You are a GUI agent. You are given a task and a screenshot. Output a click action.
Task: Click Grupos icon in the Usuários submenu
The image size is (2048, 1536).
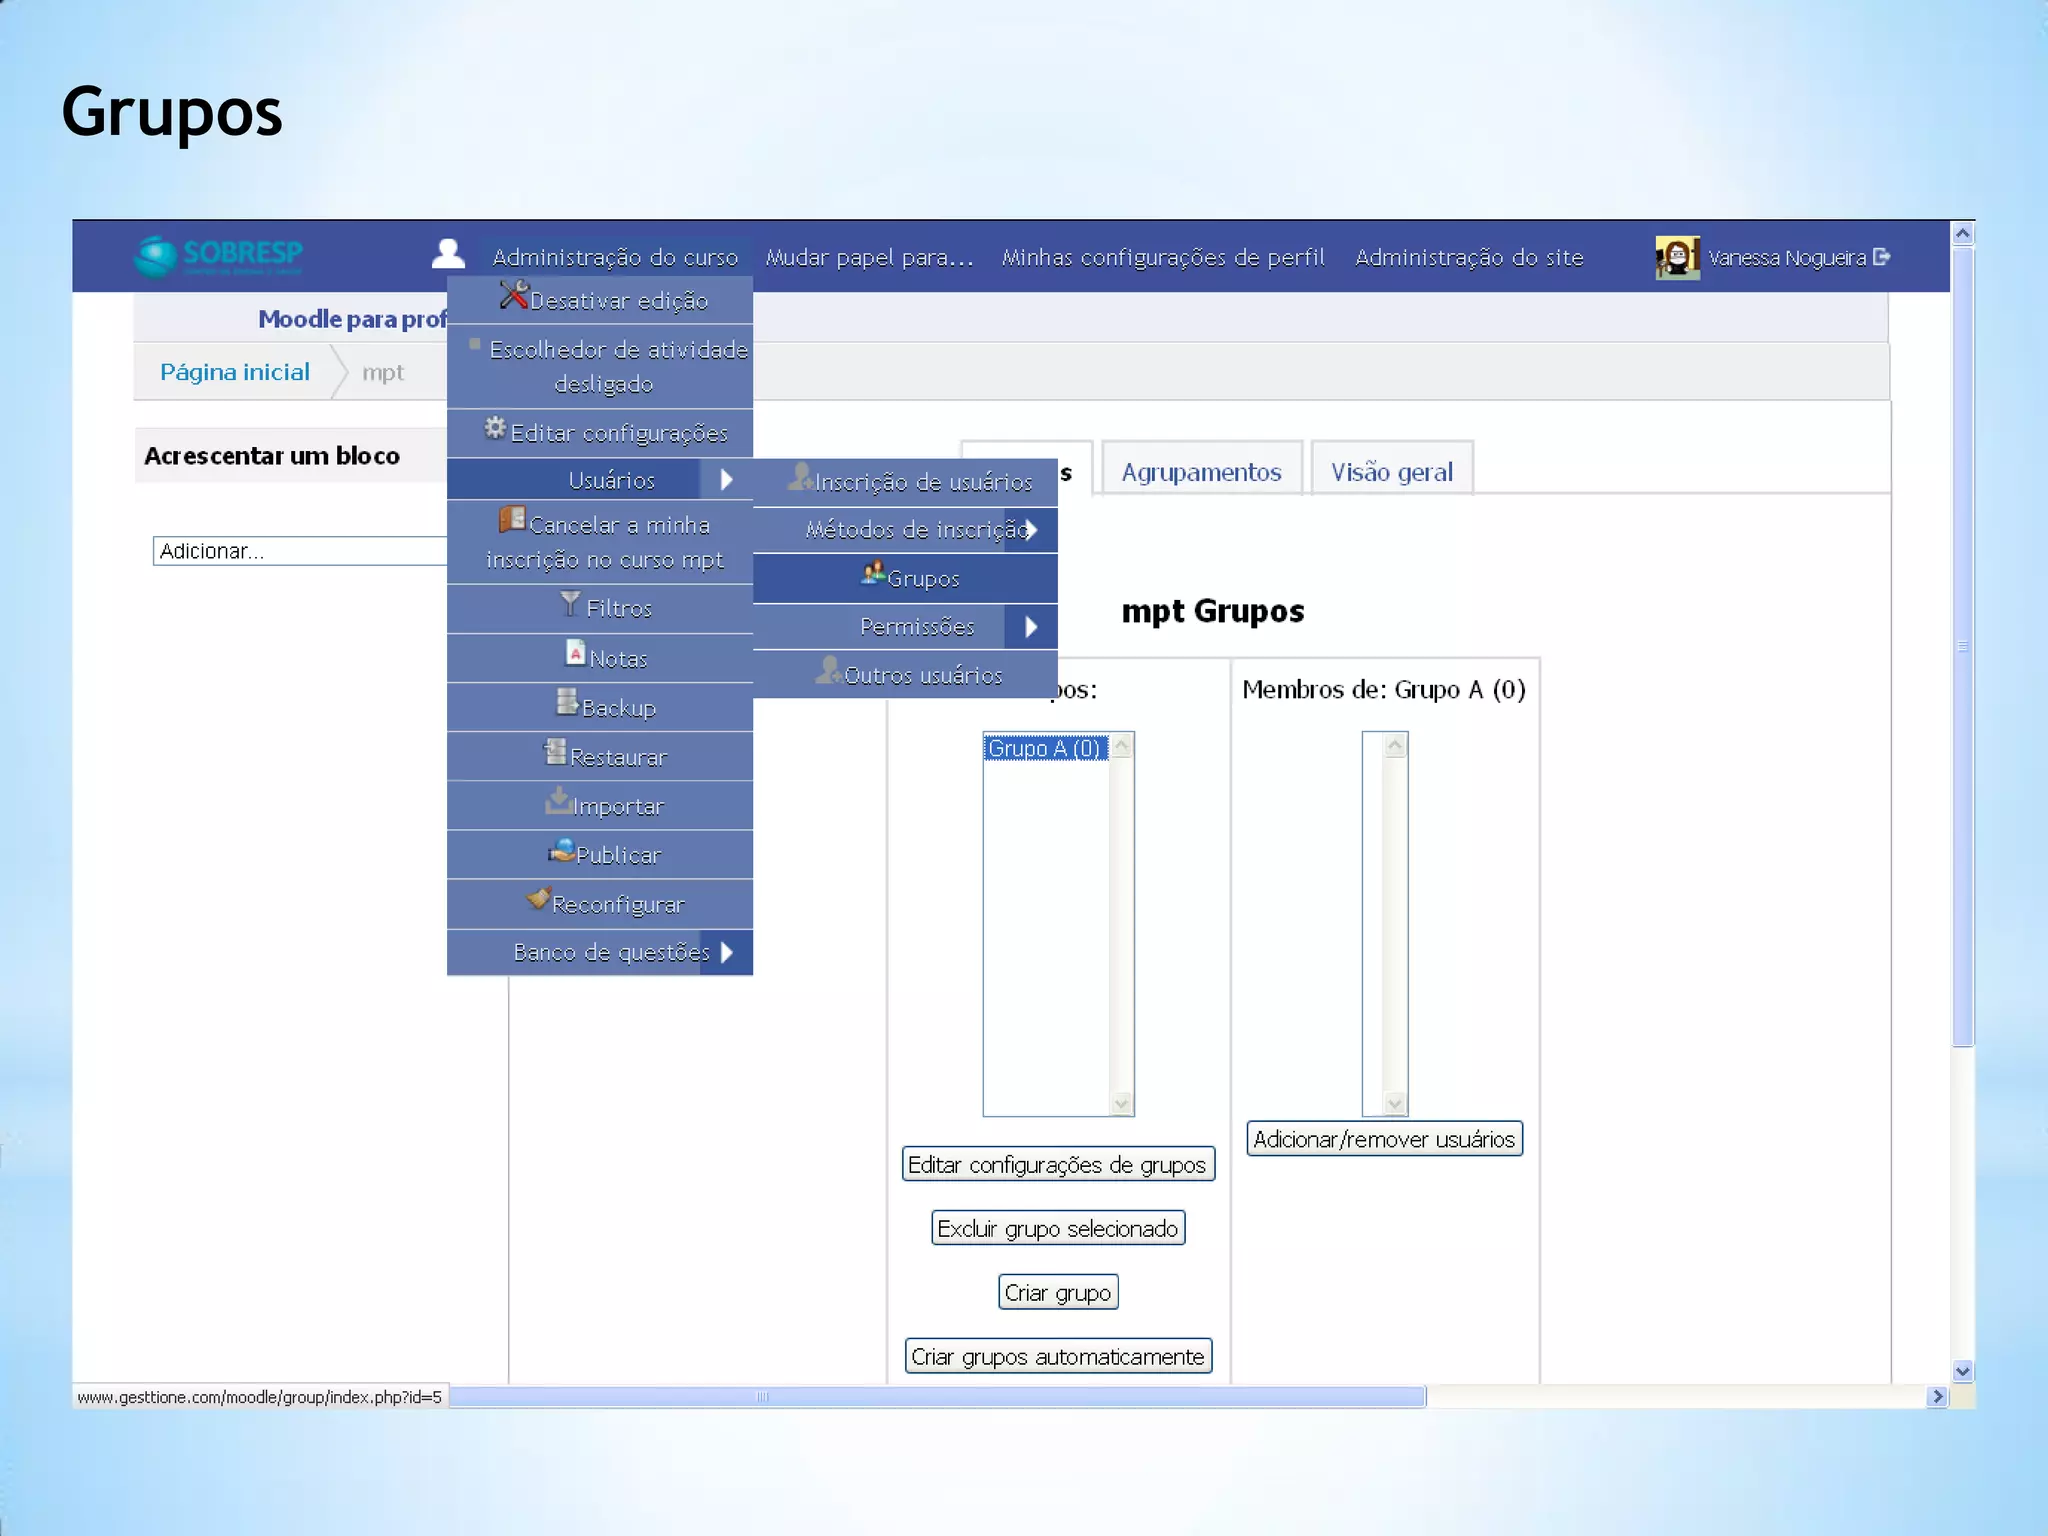pos(873,574)
